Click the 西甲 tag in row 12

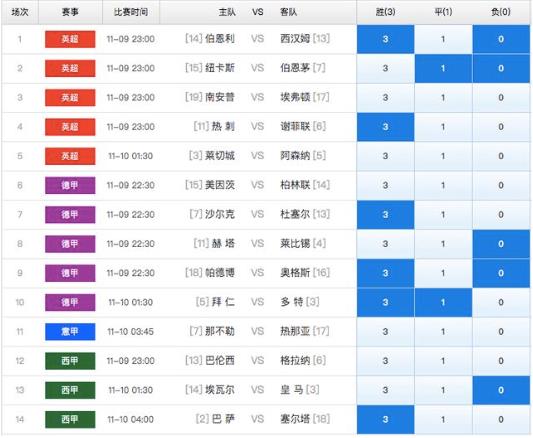[70, 361]
